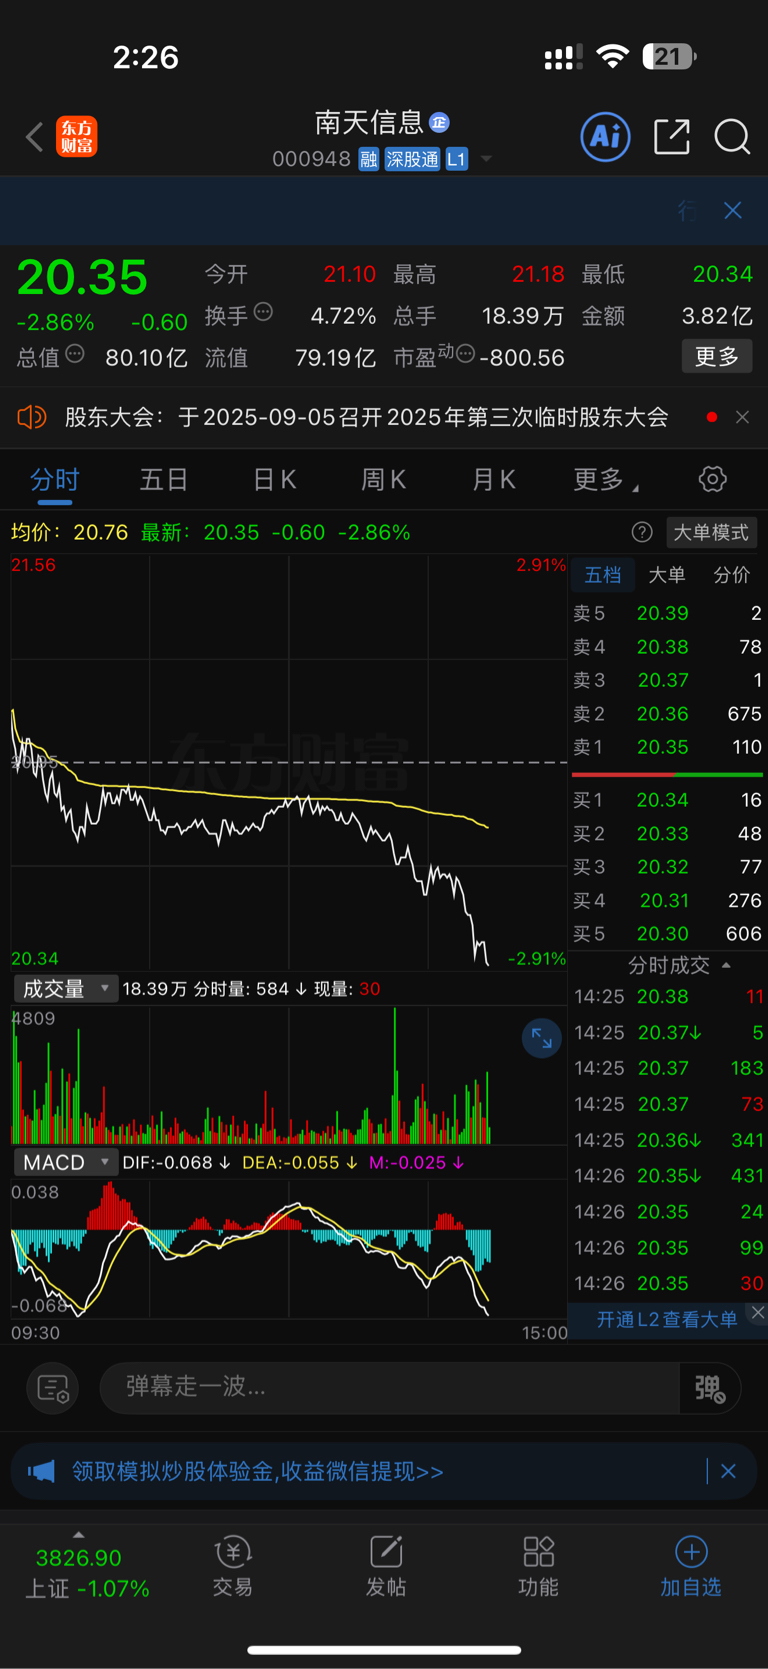
Task: Open chart settings gear icon
Action: point(713,479)
